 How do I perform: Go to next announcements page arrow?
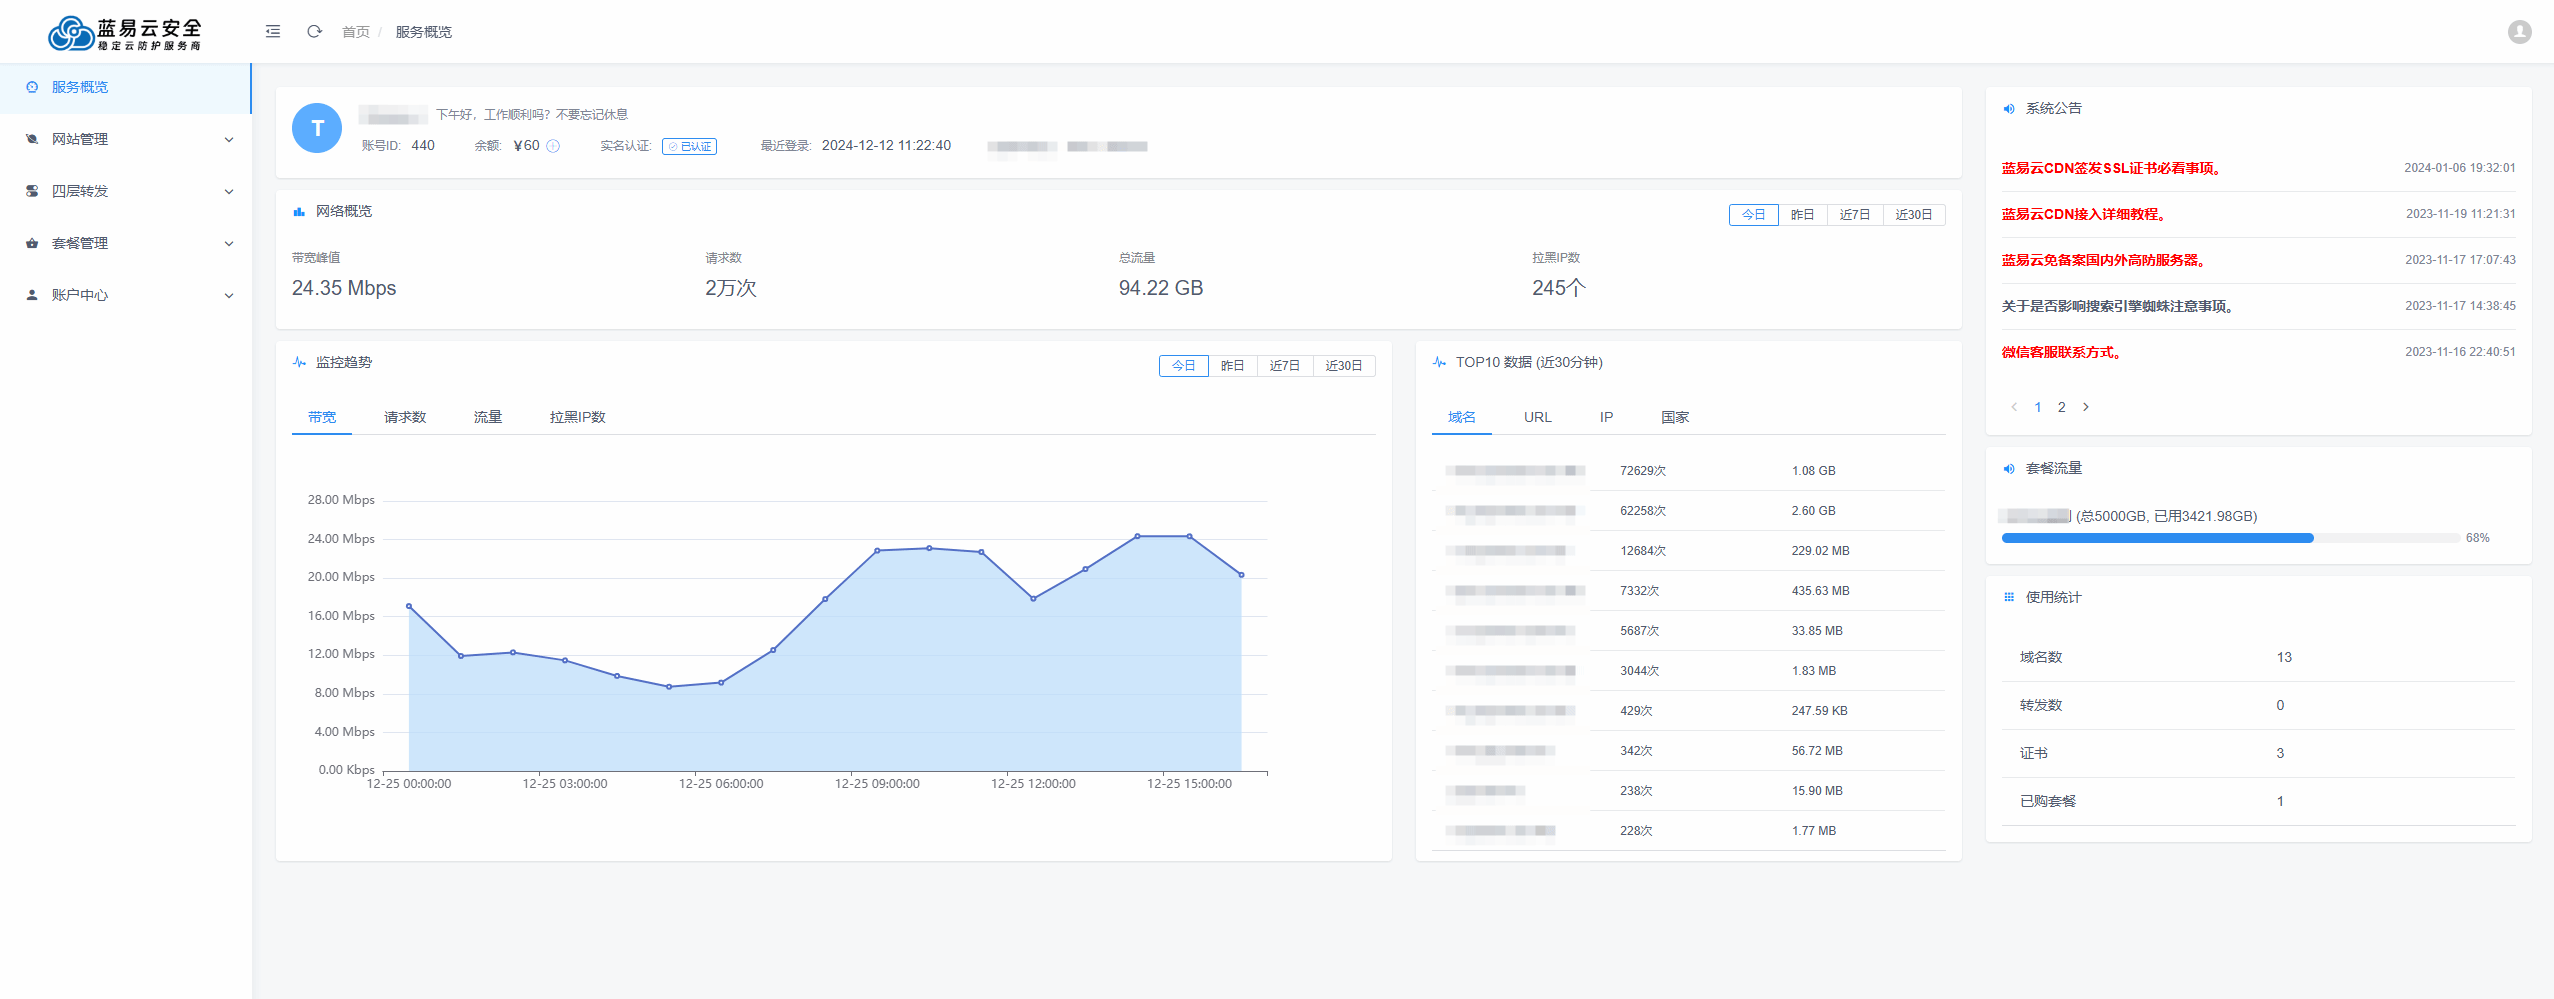pyautogui.click(x=2086, y=407)
